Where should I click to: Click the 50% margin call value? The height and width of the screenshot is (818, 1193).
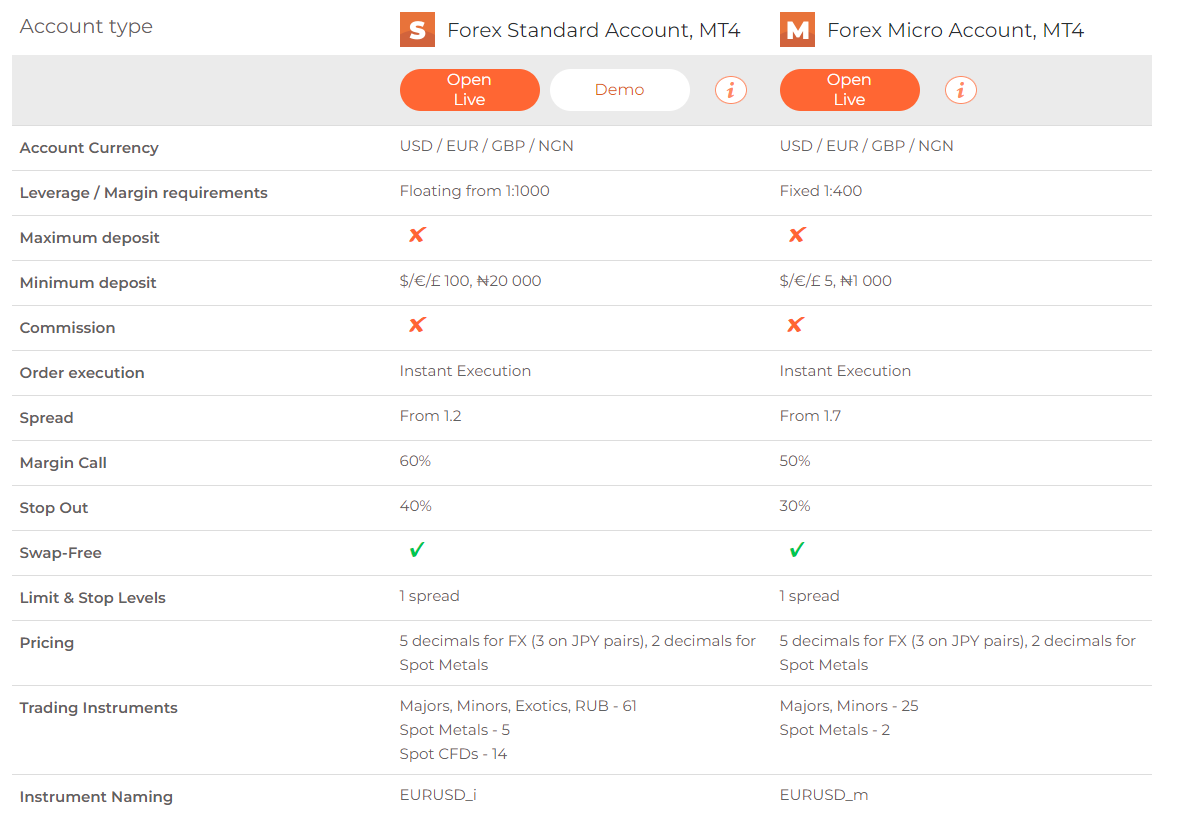(x=795, y=460)
